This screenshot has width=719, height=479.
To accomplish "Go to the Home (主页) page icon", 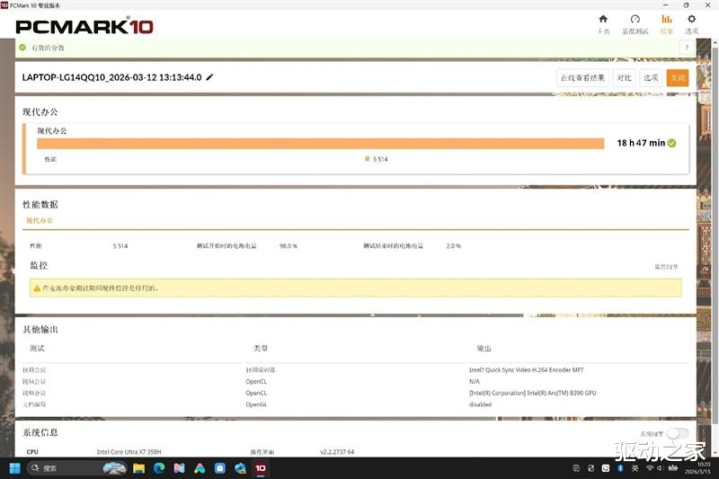I will click(x=603, y=19).
